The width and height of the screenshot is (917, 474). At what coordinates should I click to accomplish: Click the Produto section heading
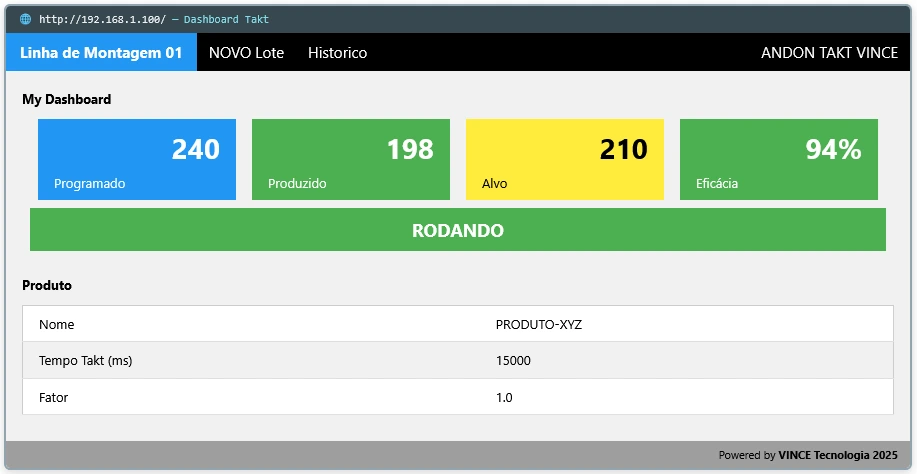click(47, 286)
